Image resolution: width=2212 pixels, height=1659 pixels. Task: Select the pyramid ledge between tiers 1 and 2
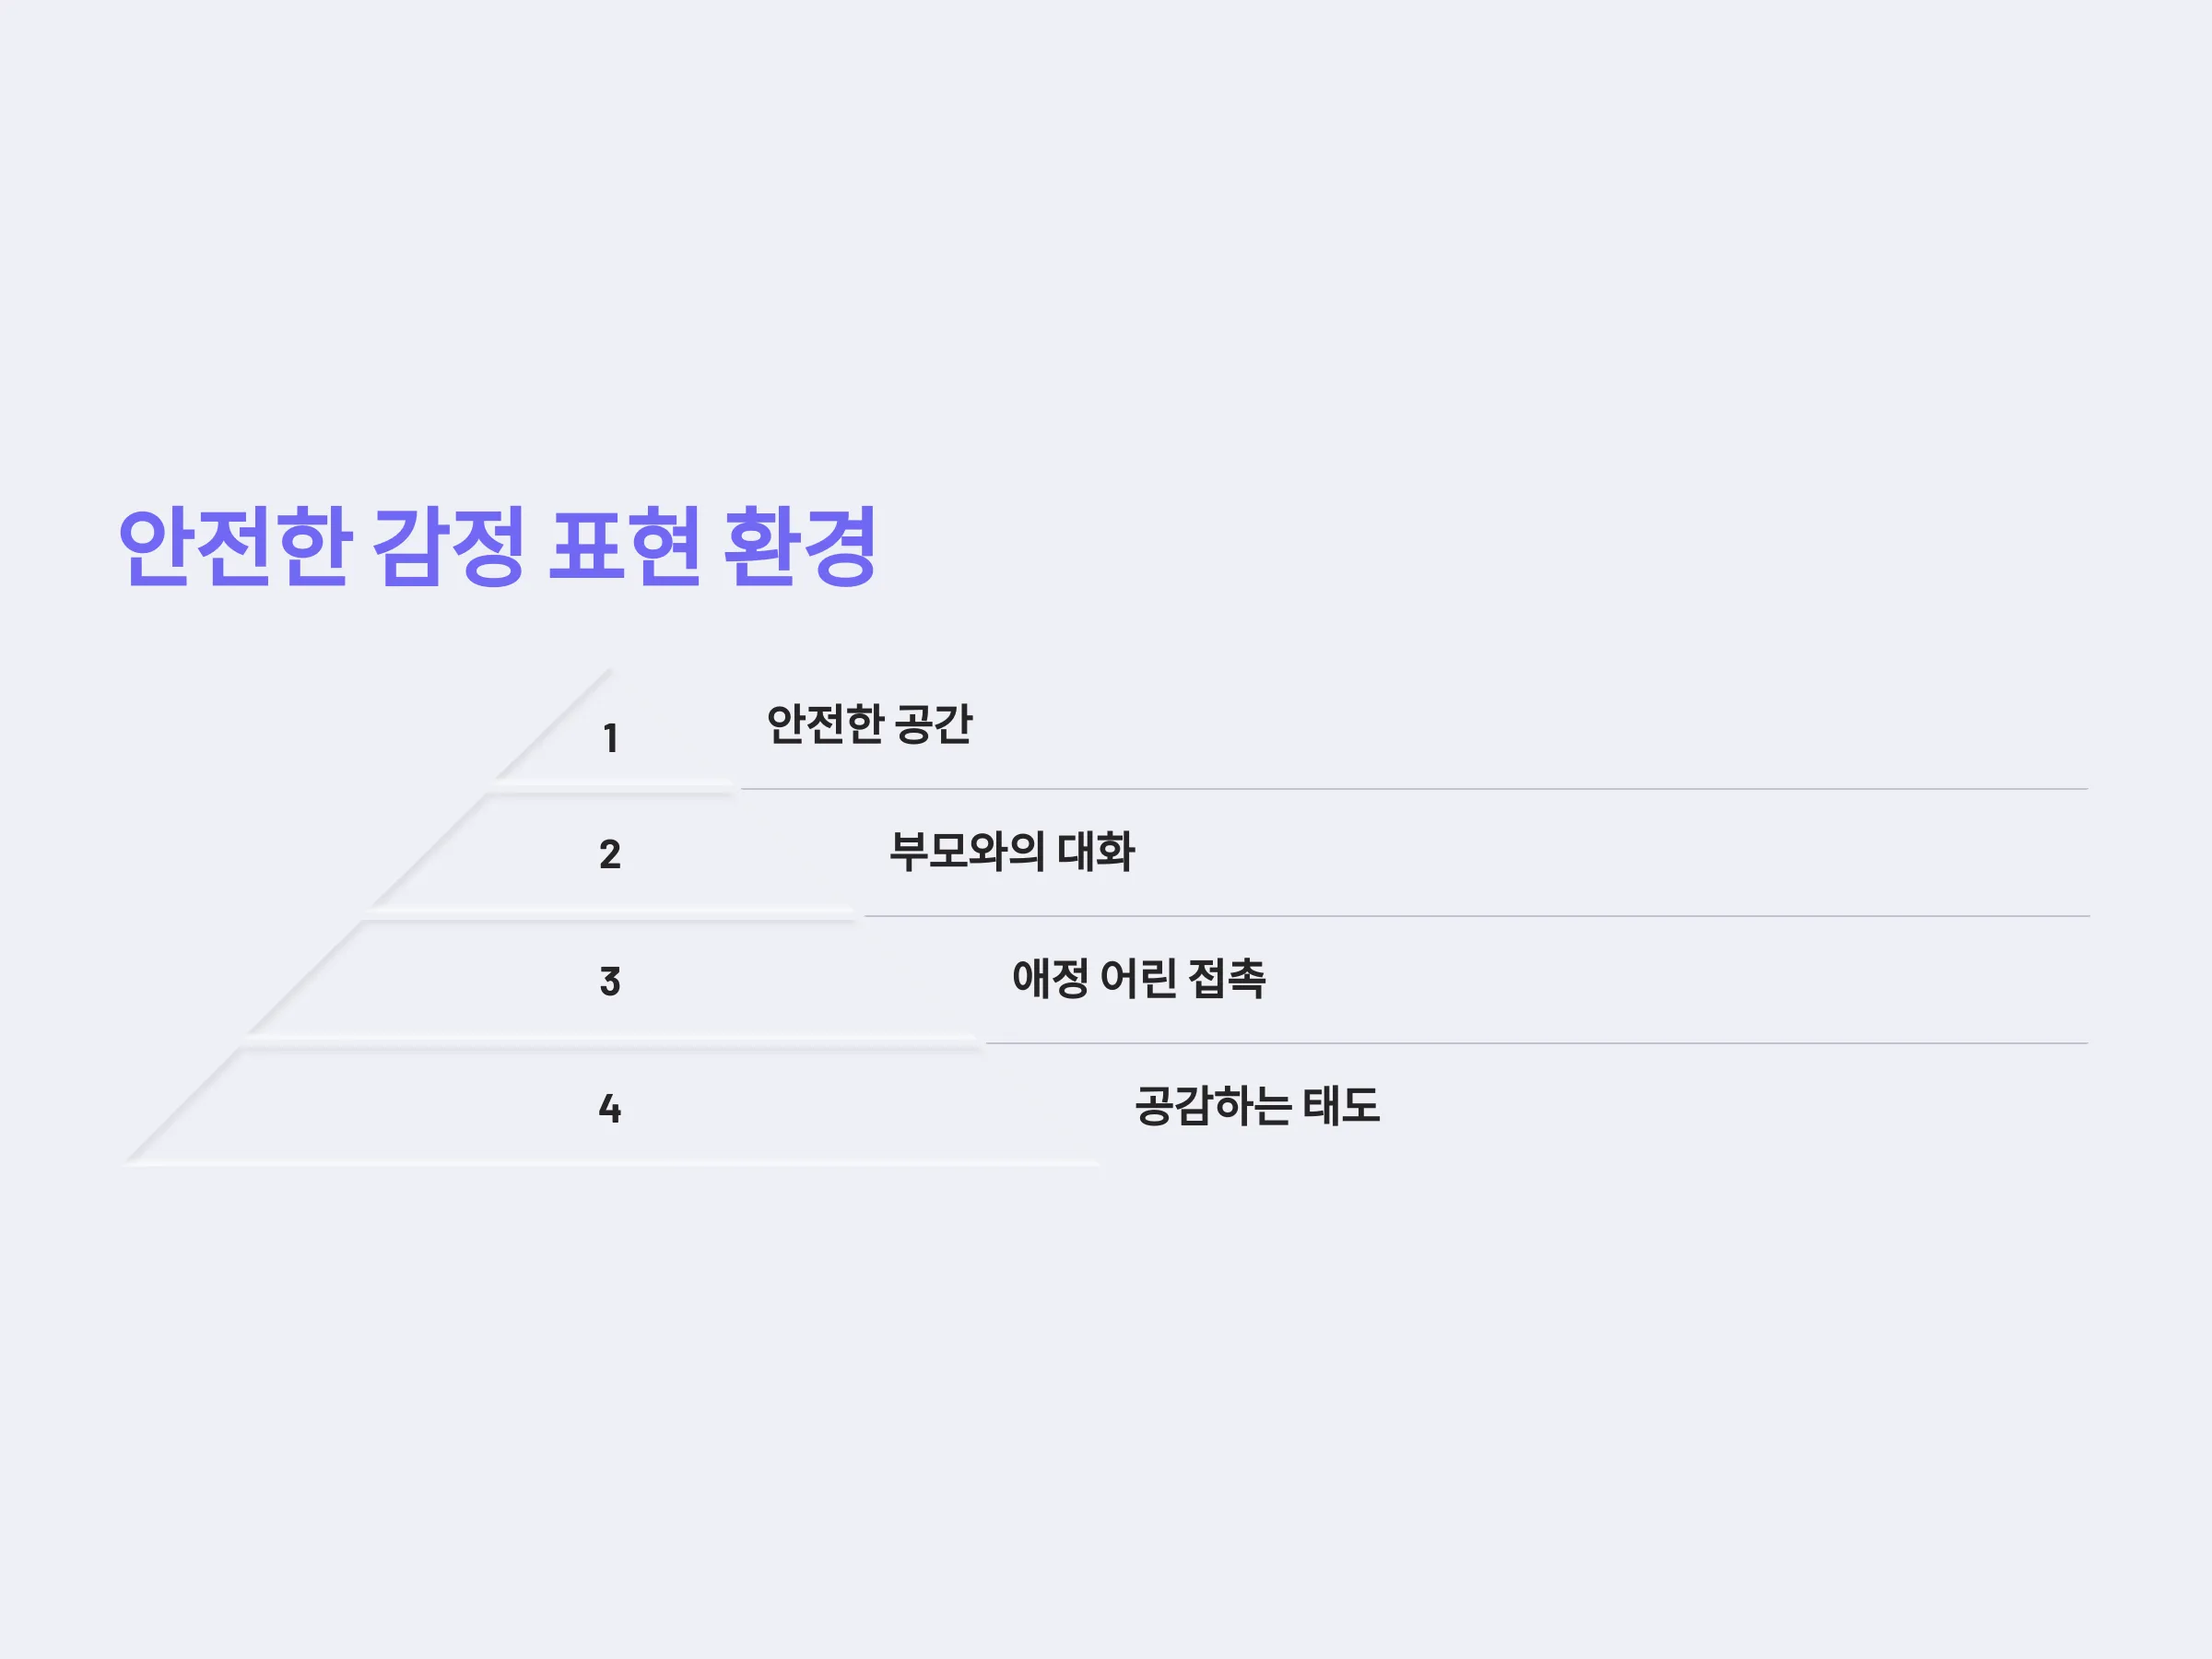coord(611,787)
